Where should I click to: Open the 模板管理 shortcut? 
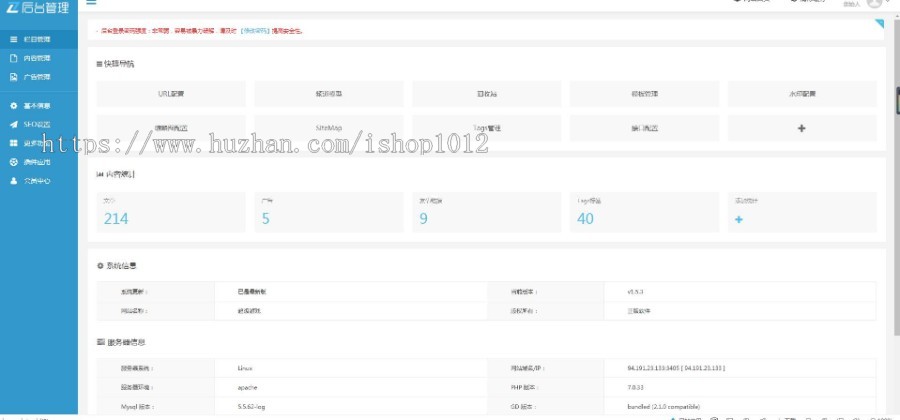tap(644, 94)
